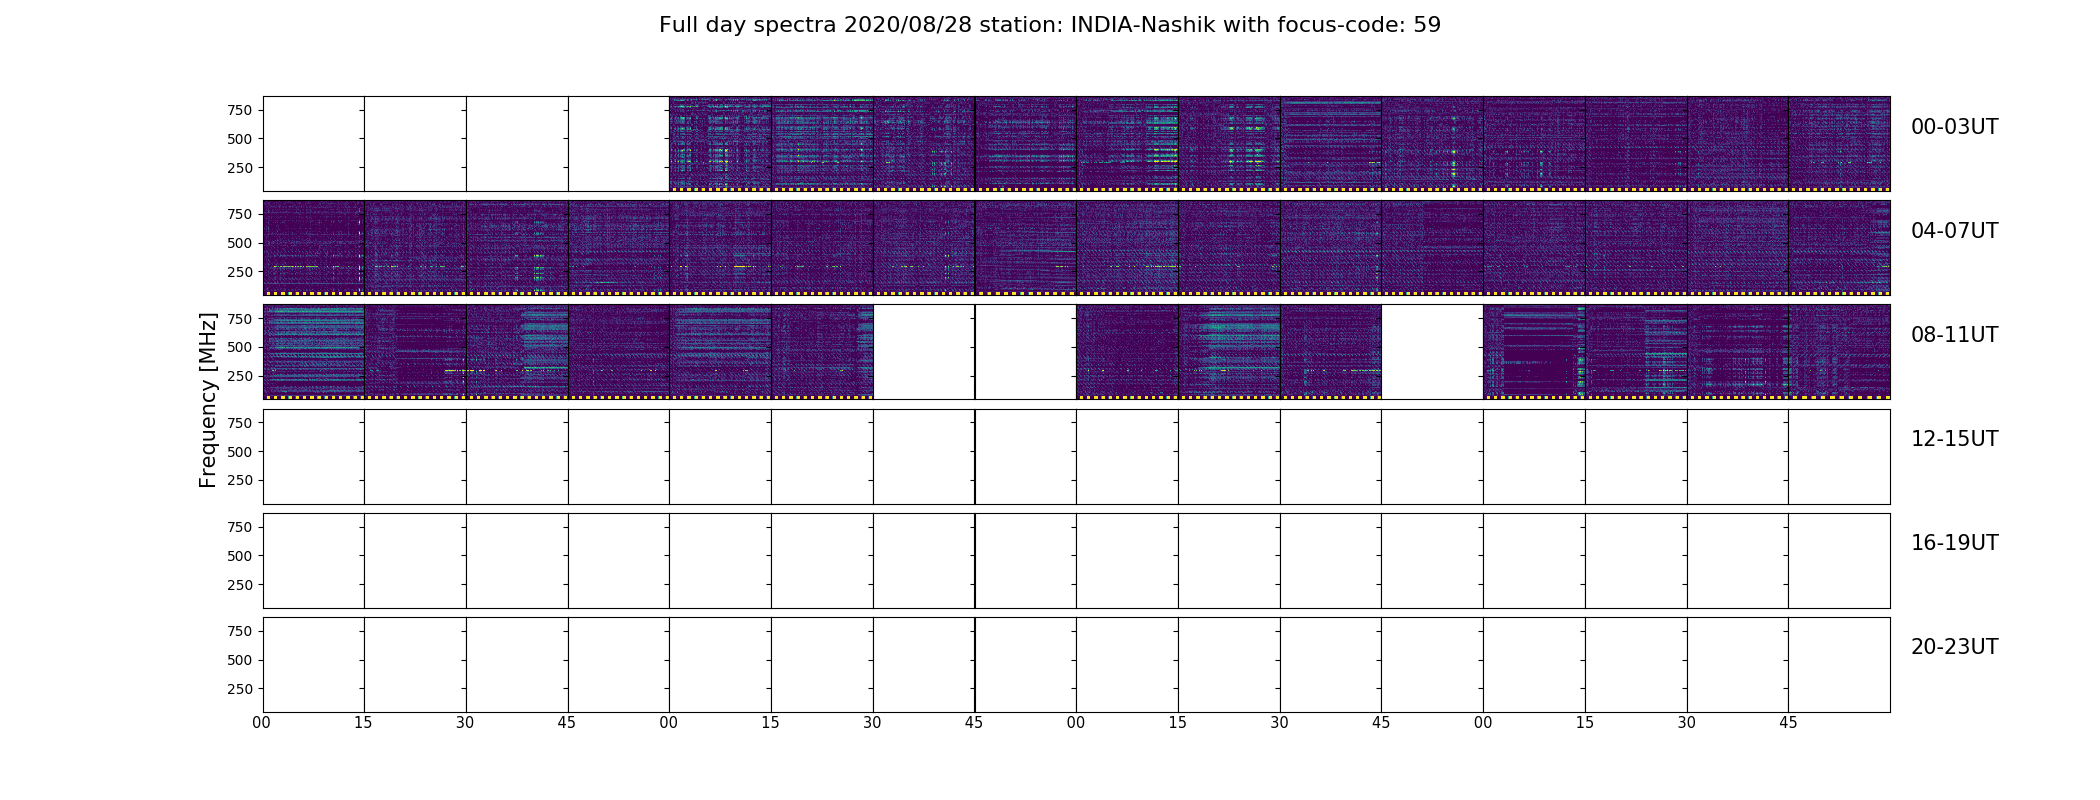Click the 750 tick of the 16-19UT row
This screenshot has height=800, width=2100.
pos(240,527)
